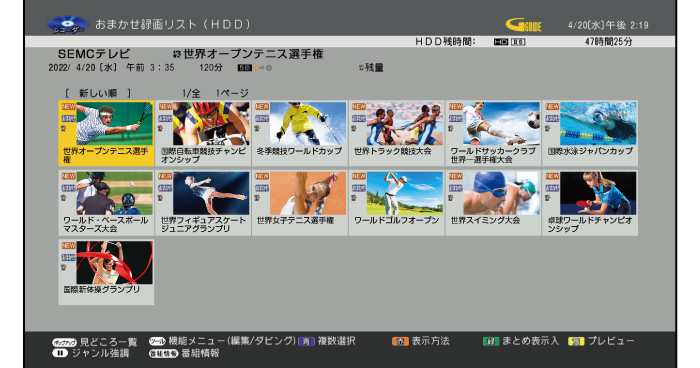The image size is (700, 368).
Task: Select the yellow プレビュー button icon
Action: (576, 342)
